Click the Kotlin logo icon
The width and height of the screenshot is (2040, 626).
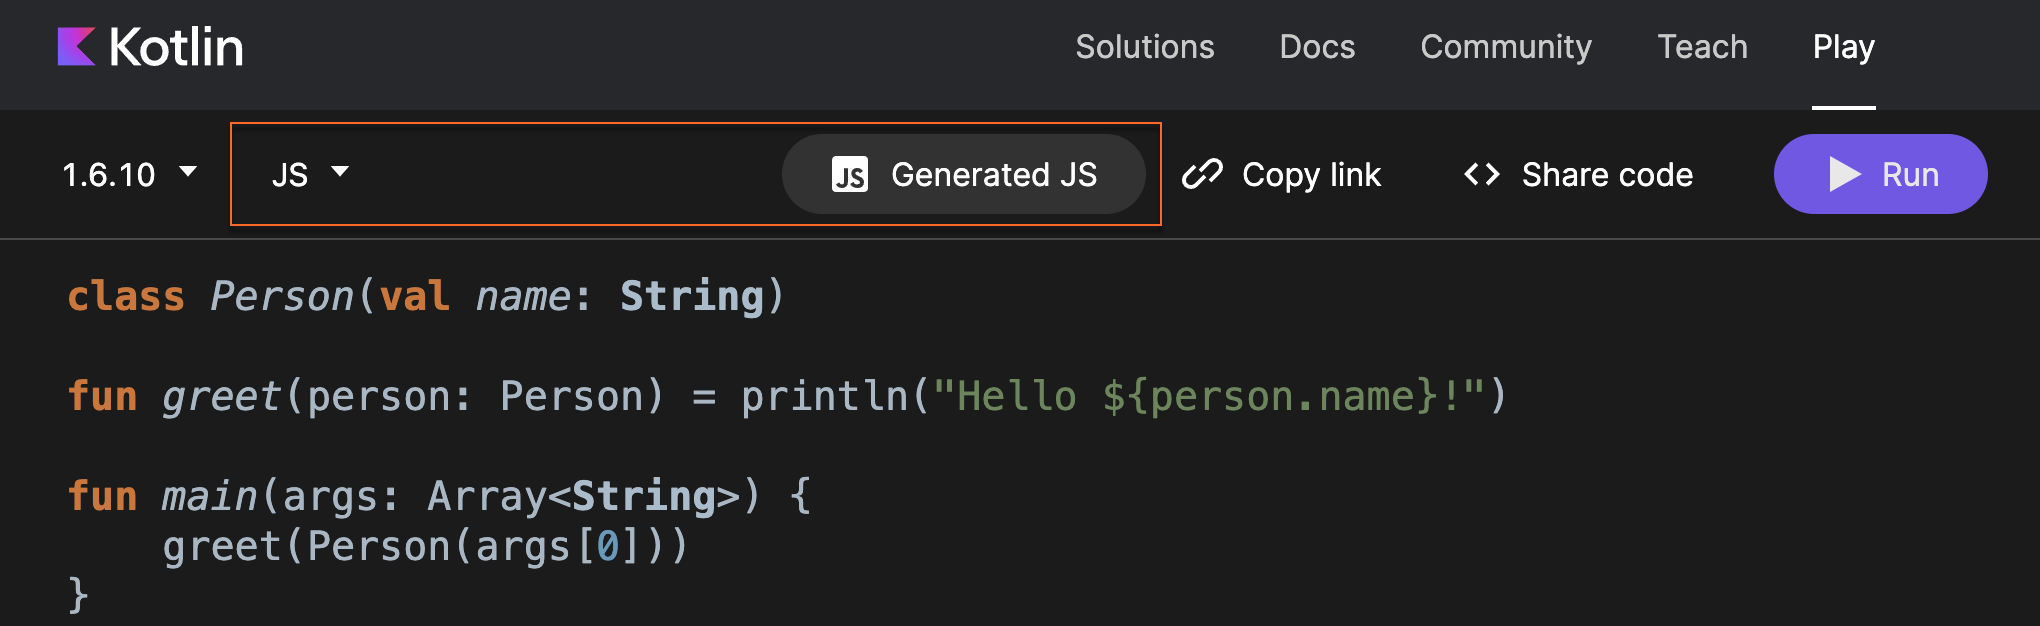pyautogui.click(x=76, y=47)
